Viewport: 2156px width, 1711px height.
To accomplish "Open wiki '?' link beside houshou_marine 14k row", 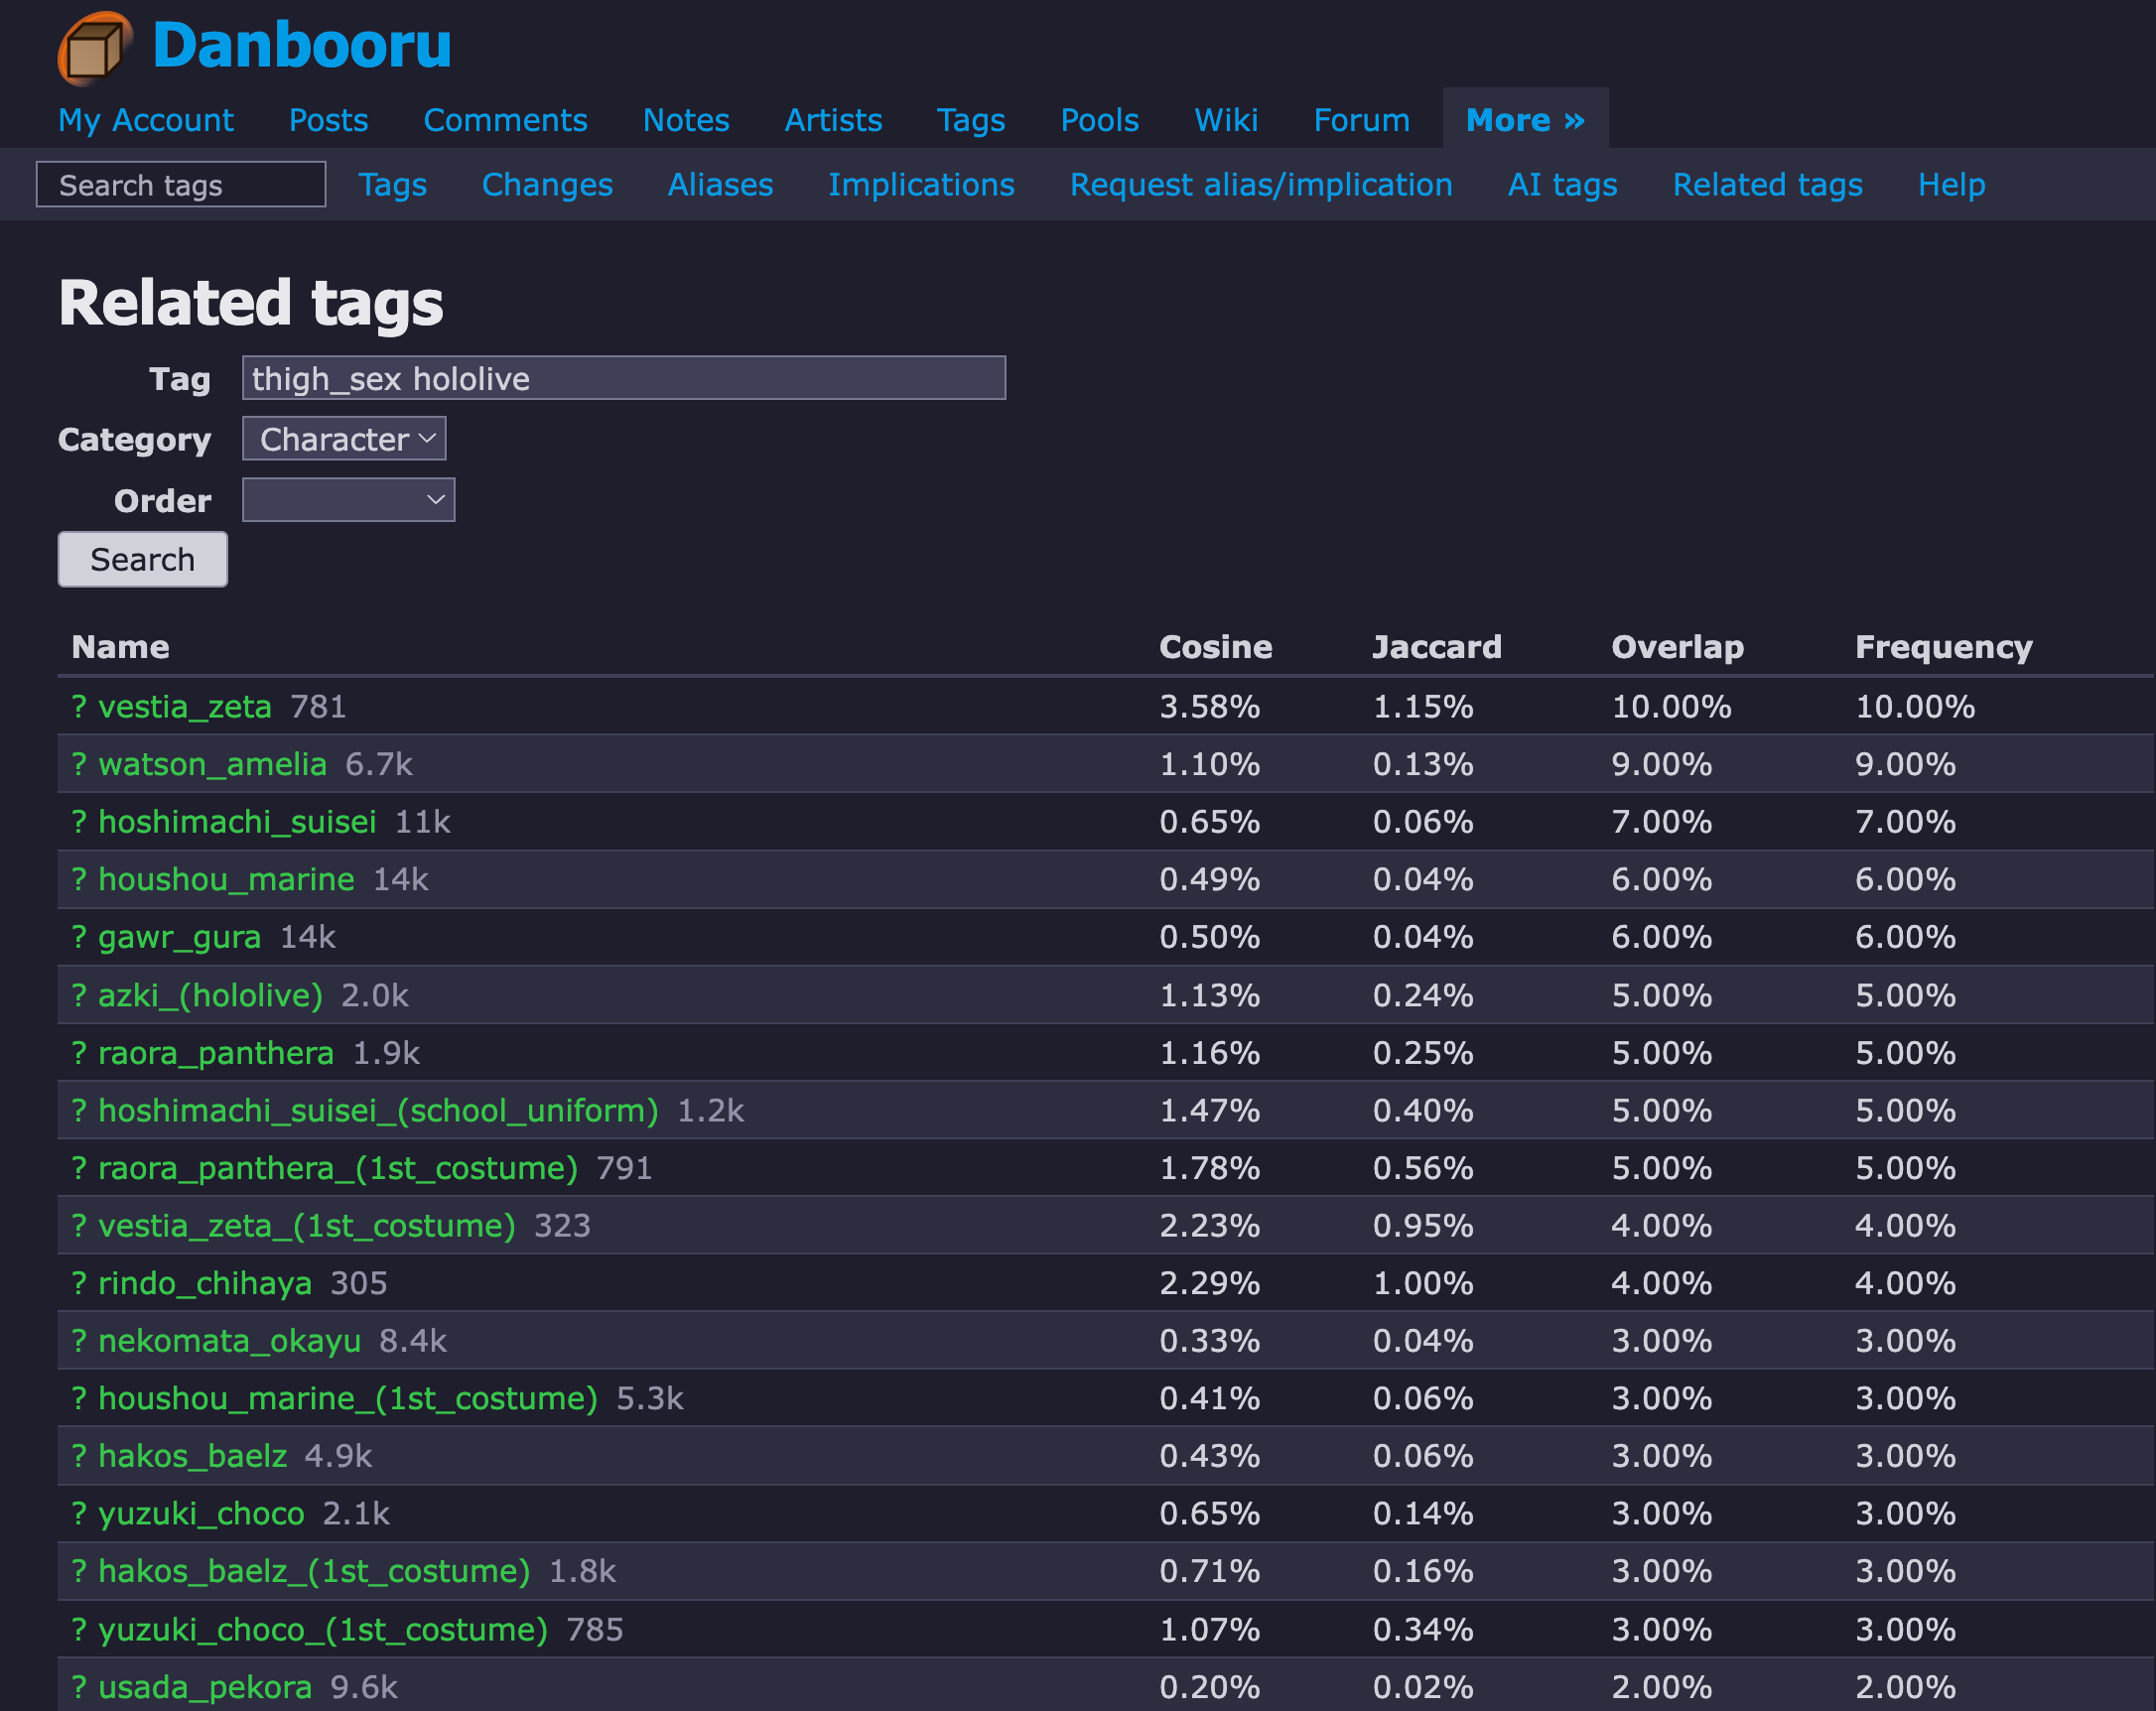I will point(80,880).
